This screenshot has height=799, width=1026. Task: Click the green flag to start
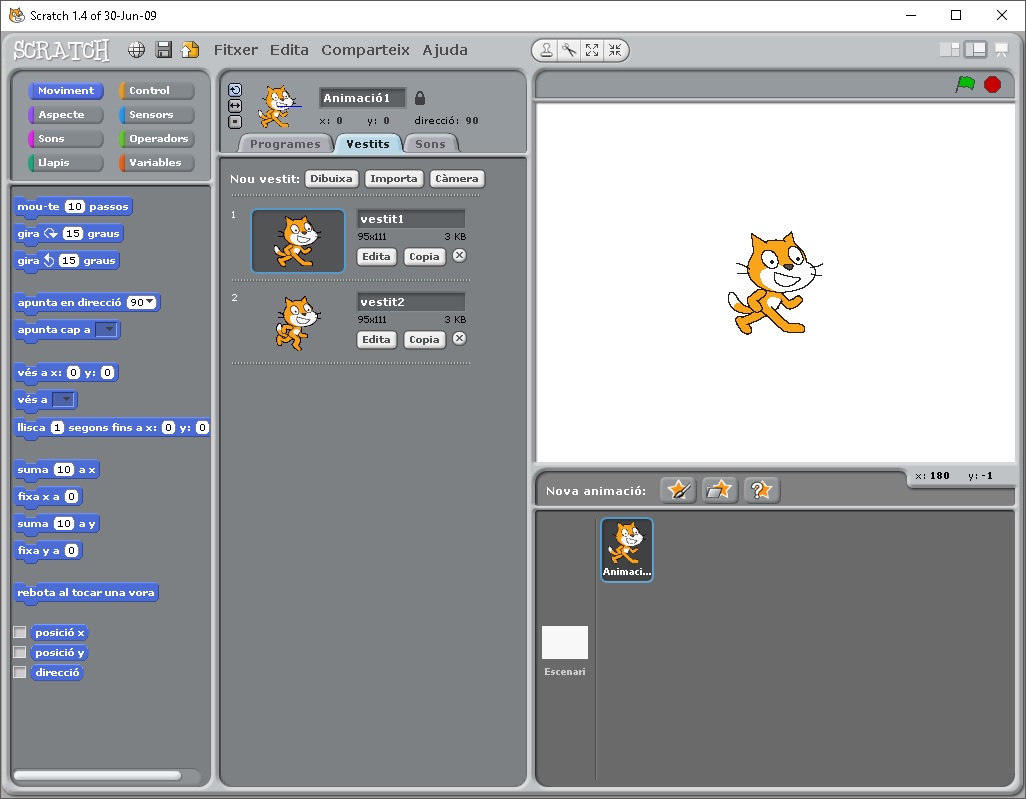click(965, 84)
